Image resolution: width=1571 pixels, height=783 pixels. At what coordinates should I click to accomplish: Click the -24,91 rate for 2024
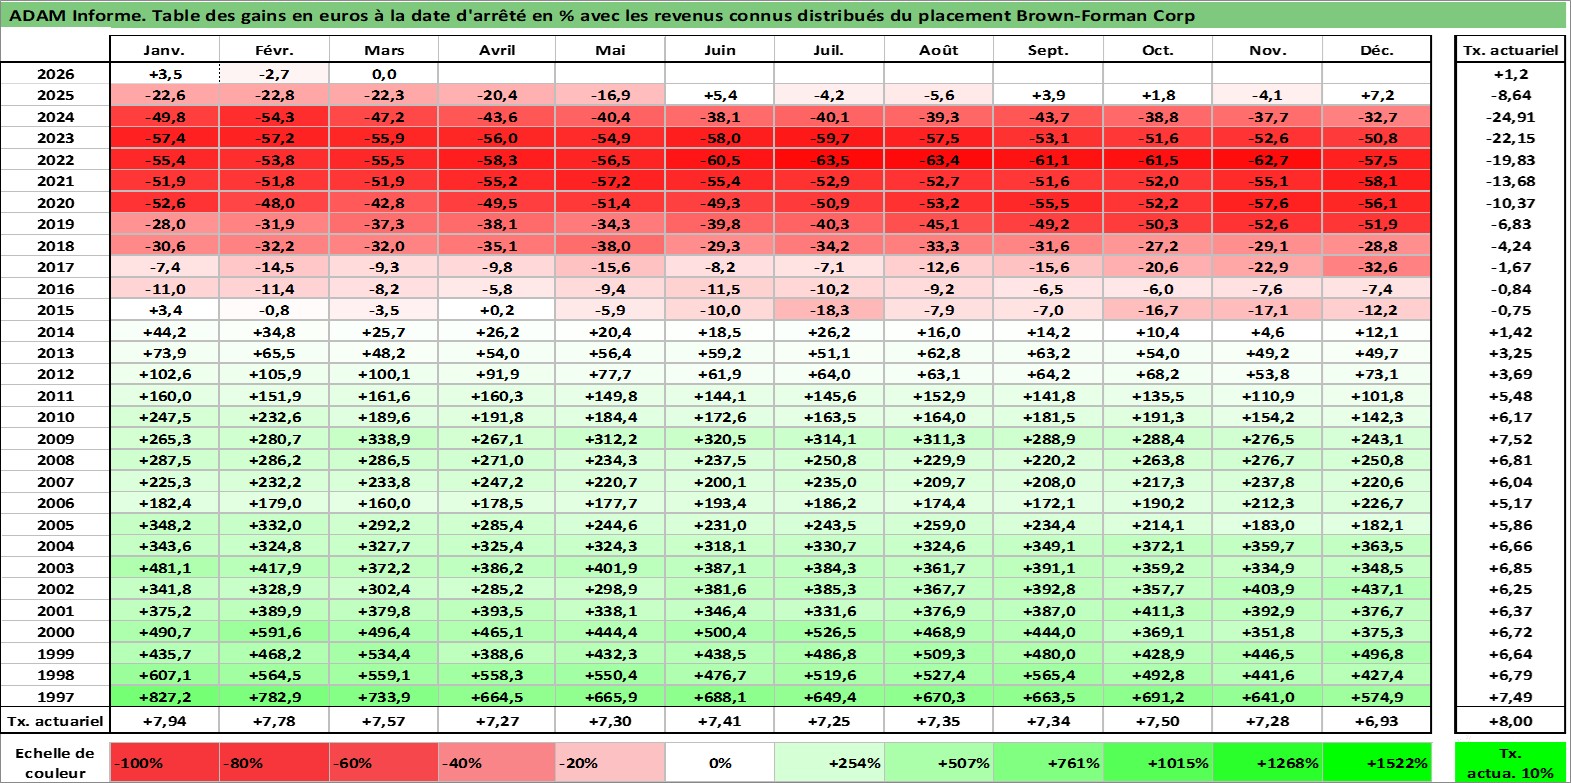(x=1510, y=117)
